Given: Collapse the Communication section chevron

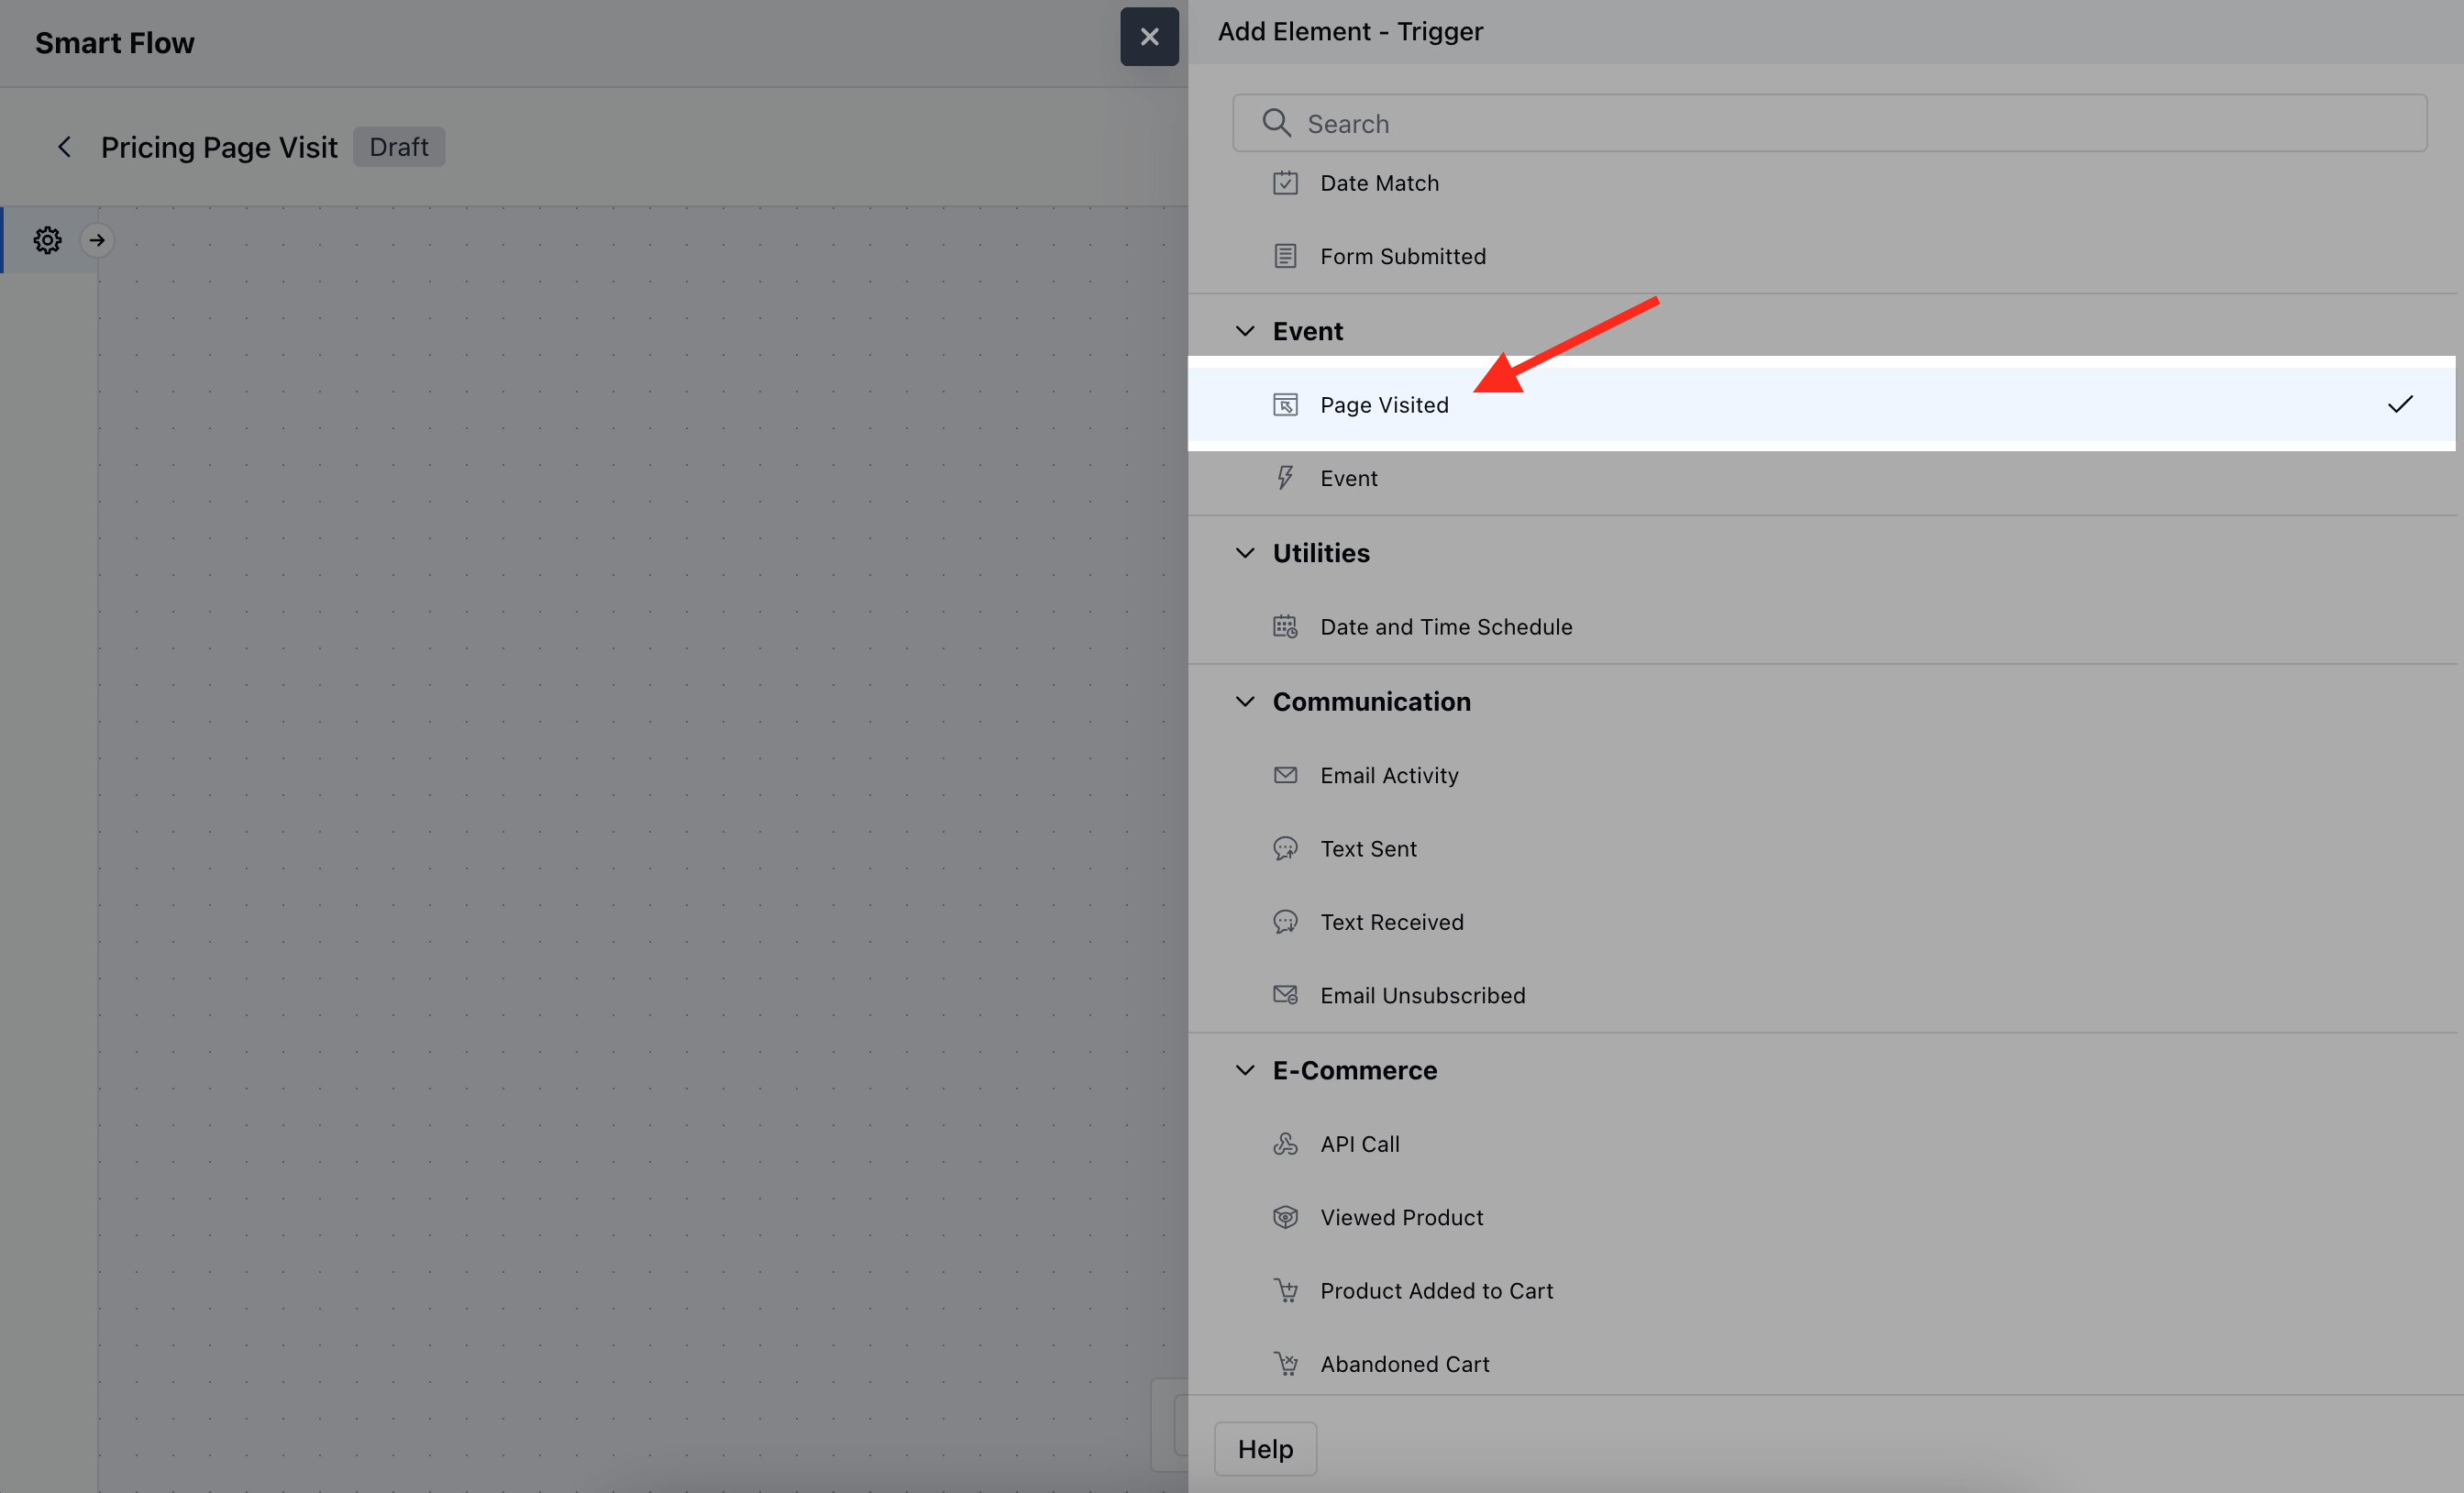Looking at the screenshot, I should [x=1245, y=702].
